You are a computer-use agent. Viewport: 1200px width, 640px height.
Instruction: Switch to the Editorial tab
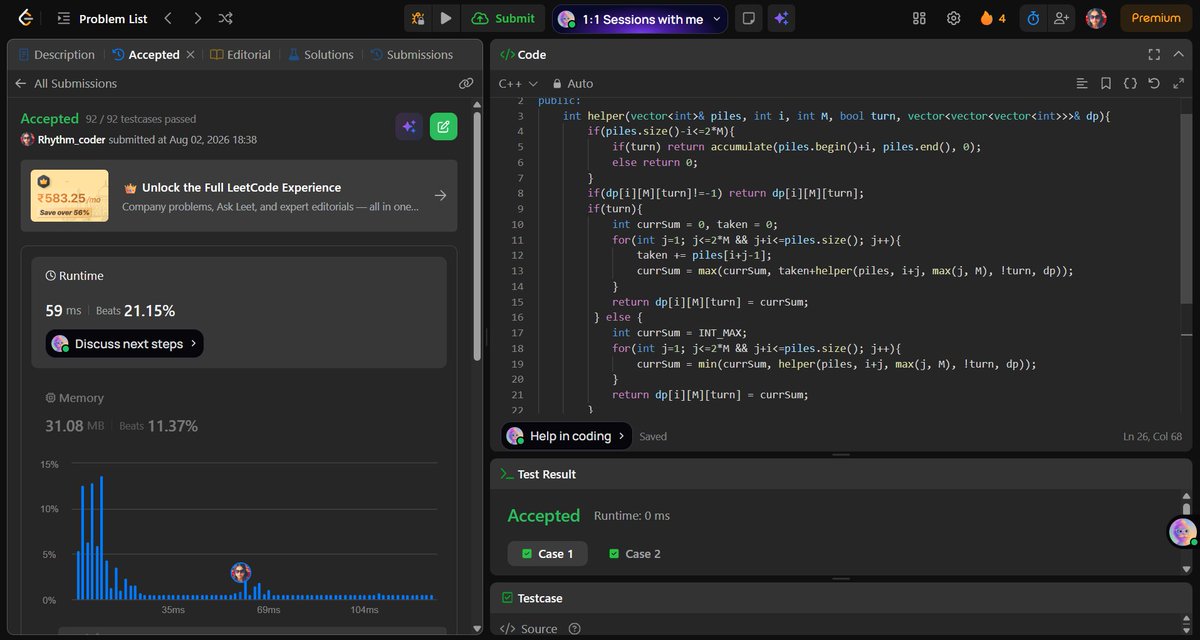(241, 55)
